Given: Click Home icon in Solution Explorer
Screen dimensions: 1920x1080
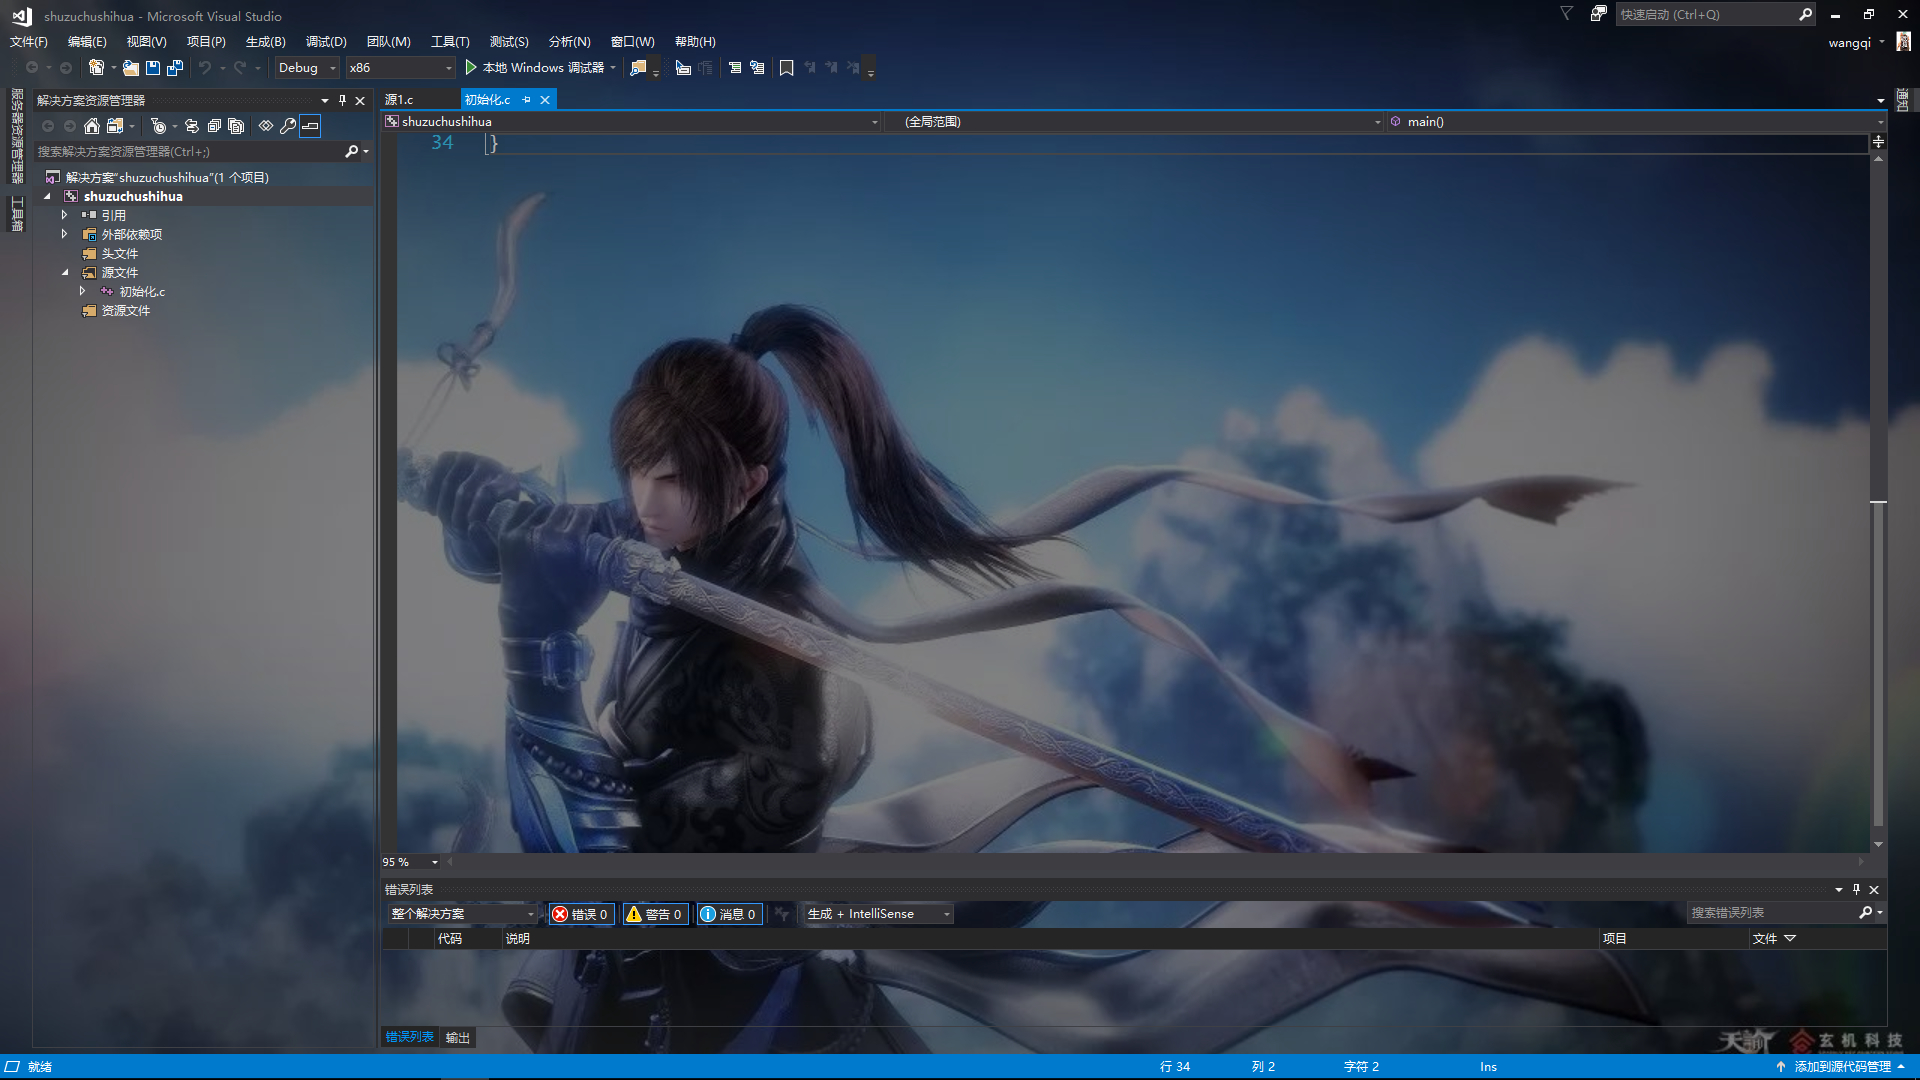Looking at the screenshot, I should tap(92, 126).
